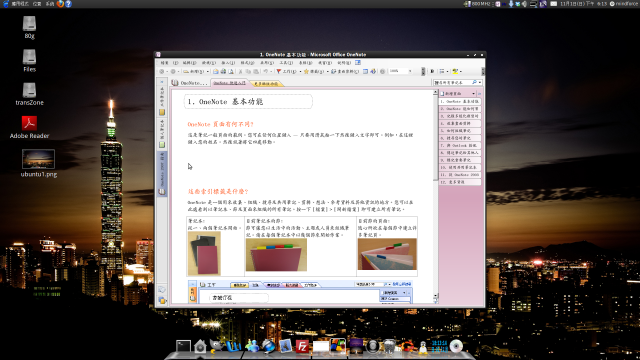Open the Files drive desktop icon
640x360 pixels.
click(x=29, y=60)
